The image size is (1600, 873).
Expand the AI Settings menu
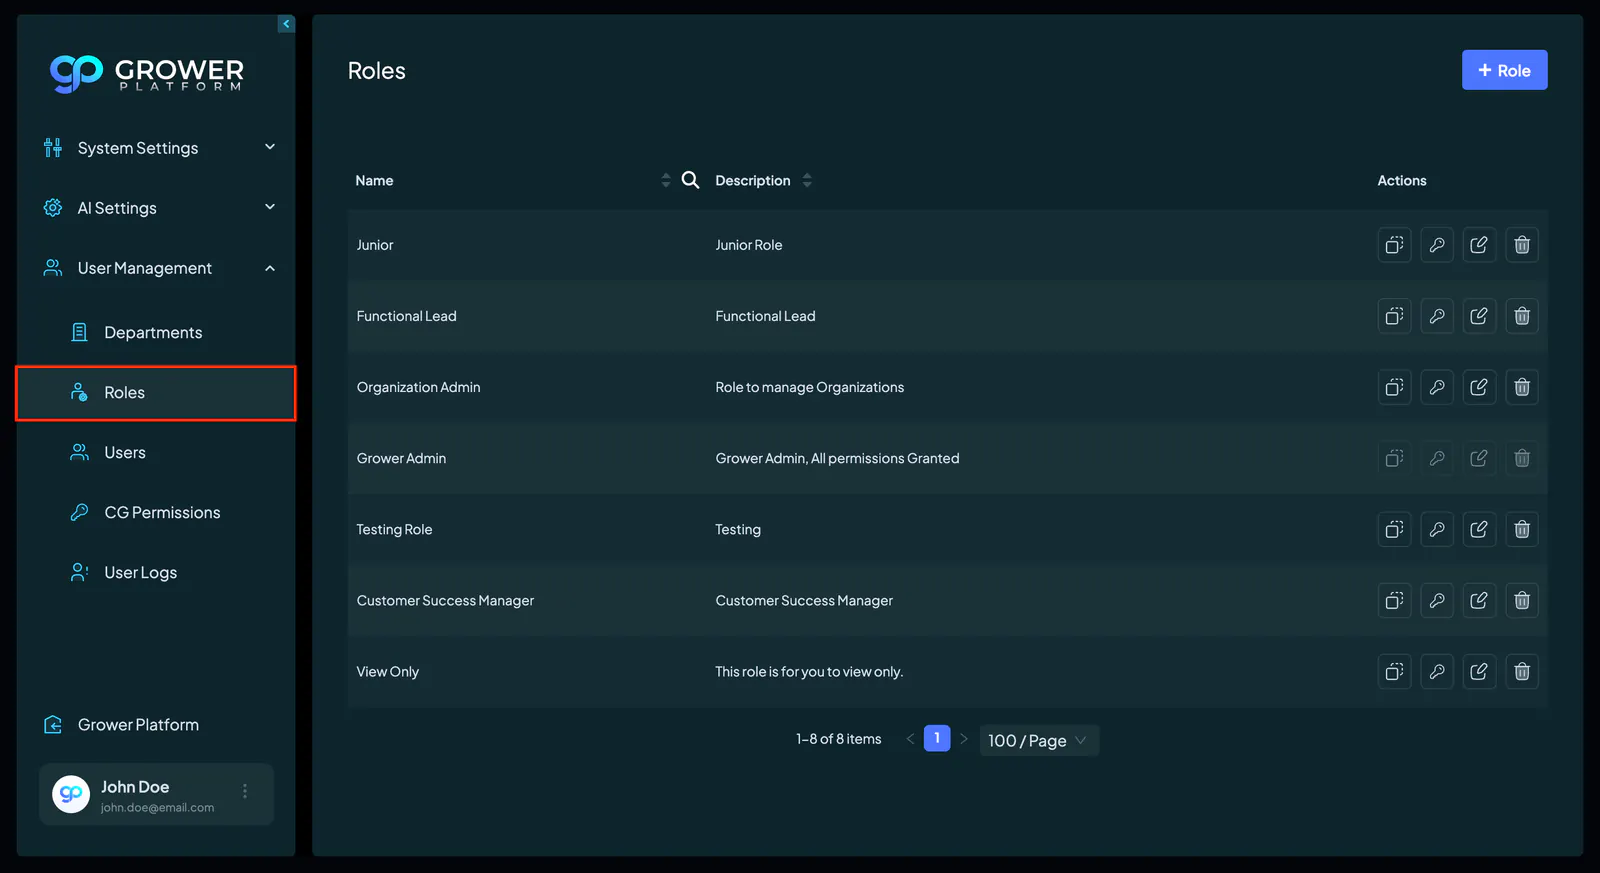click(x=158, y=208)
